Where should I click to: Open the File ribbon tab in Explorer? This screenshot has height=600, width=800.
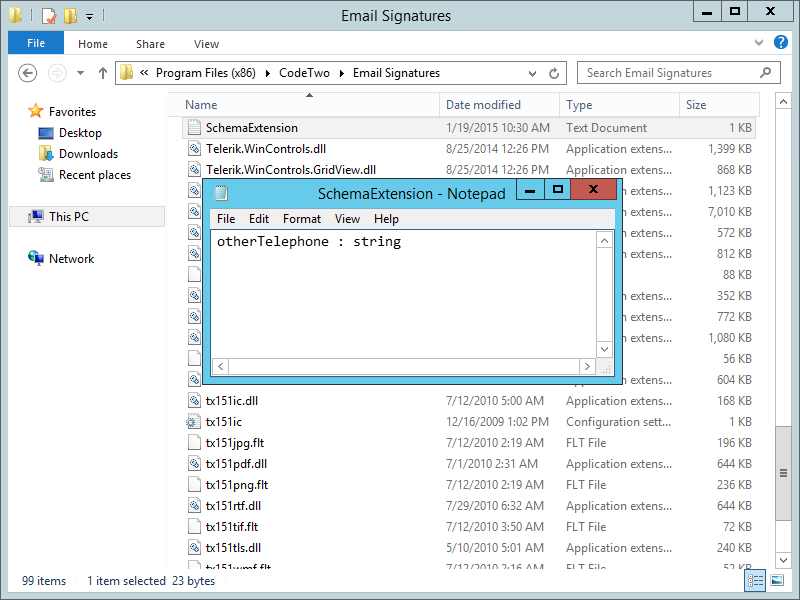pyautogui.click(x=36, y=43)
